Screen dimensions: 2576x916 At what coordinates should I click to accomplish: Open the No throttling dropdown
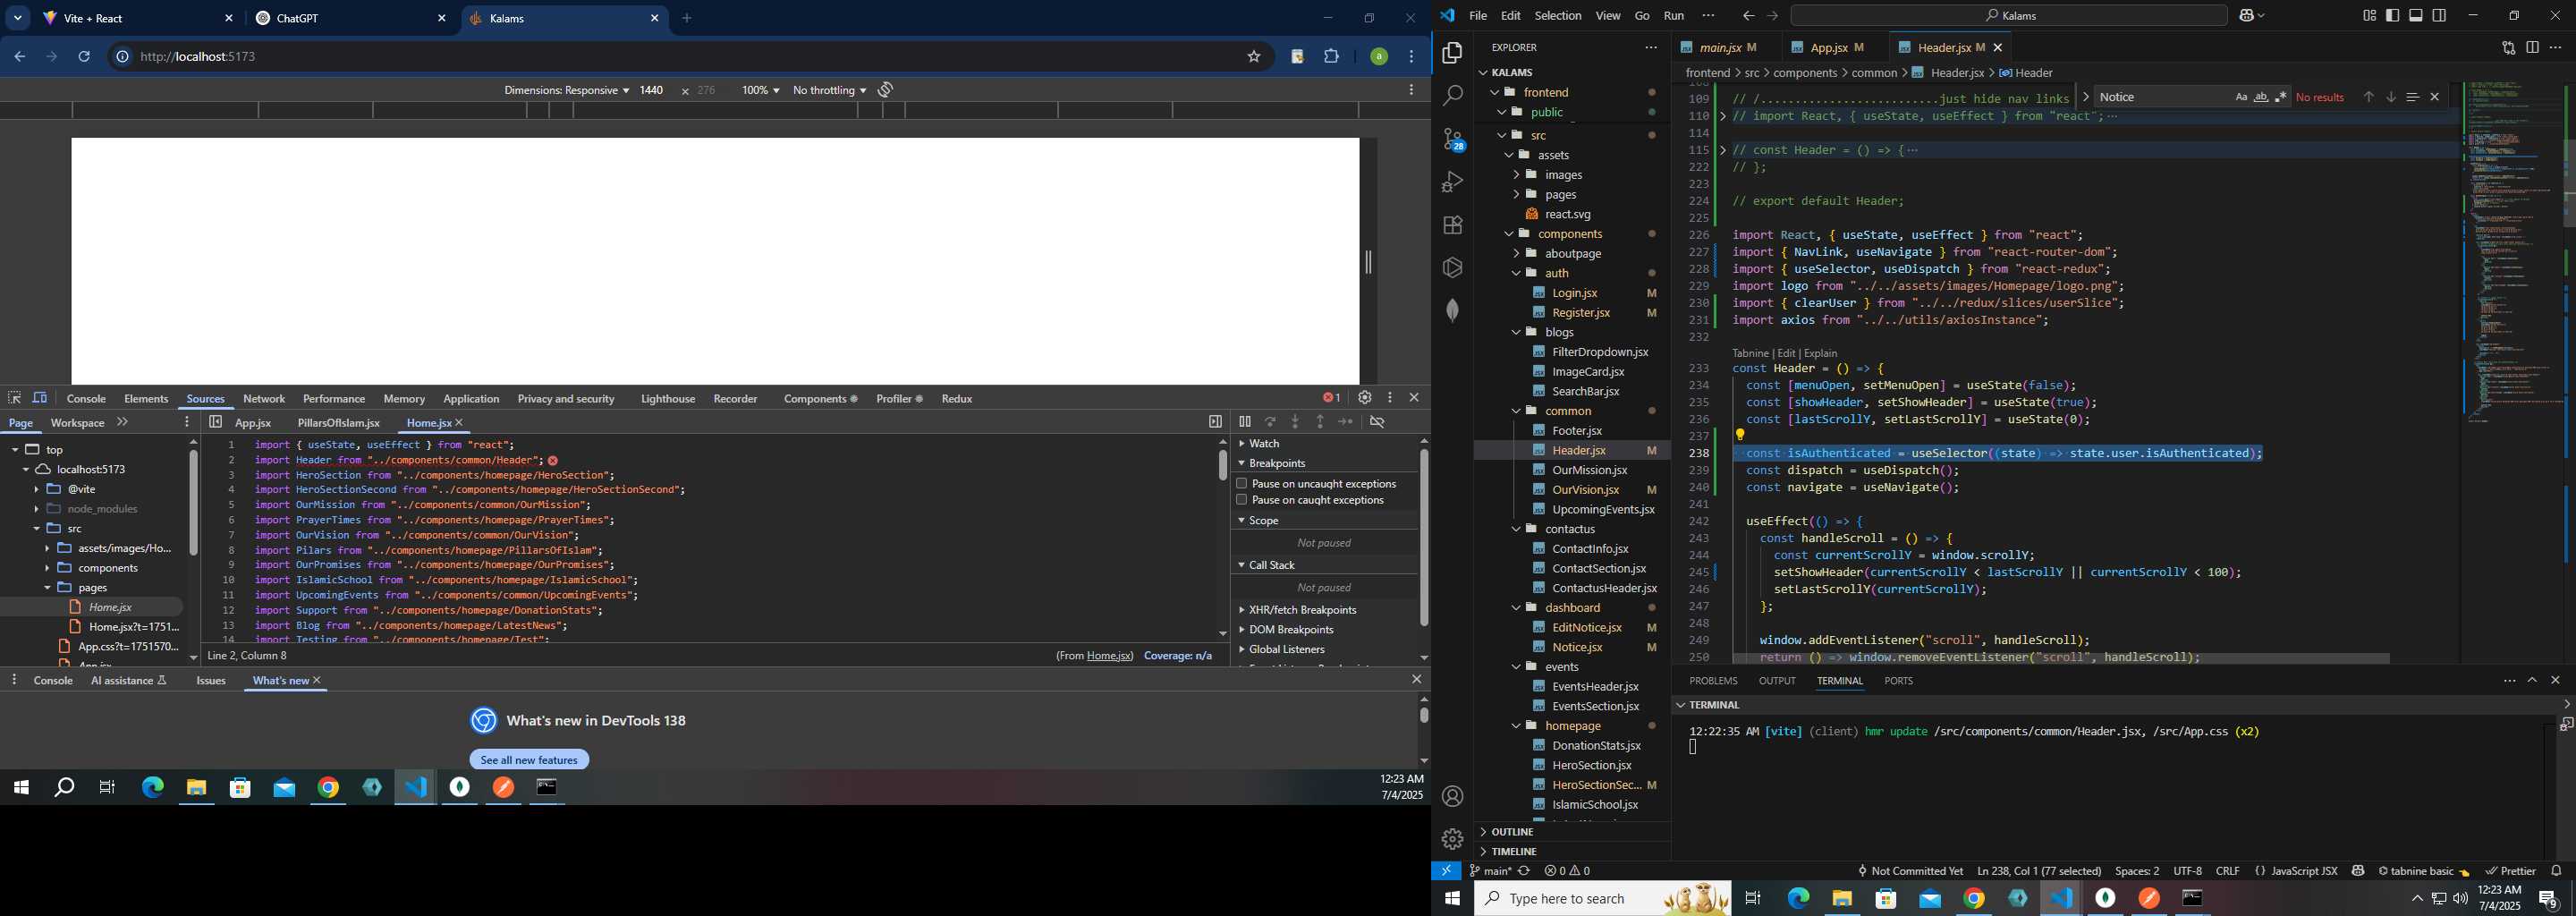click(x=829, y=90)
